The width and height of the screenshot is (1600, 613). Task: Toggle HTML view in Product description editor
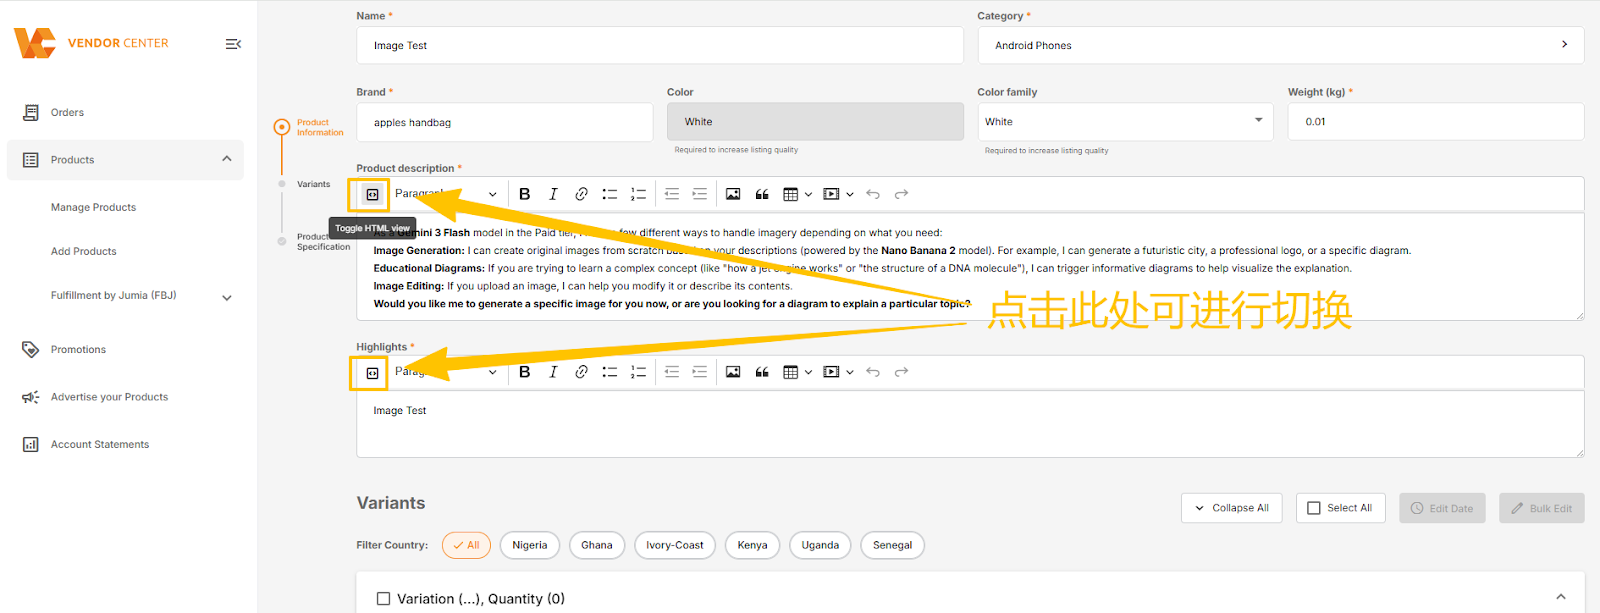point(372,194)
